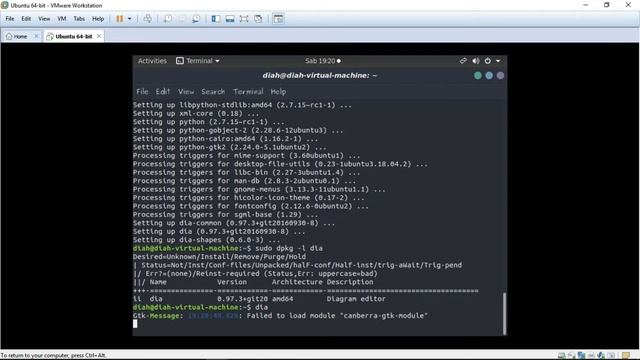Click the 'Diagram editor' description text

tap(356, 299)
